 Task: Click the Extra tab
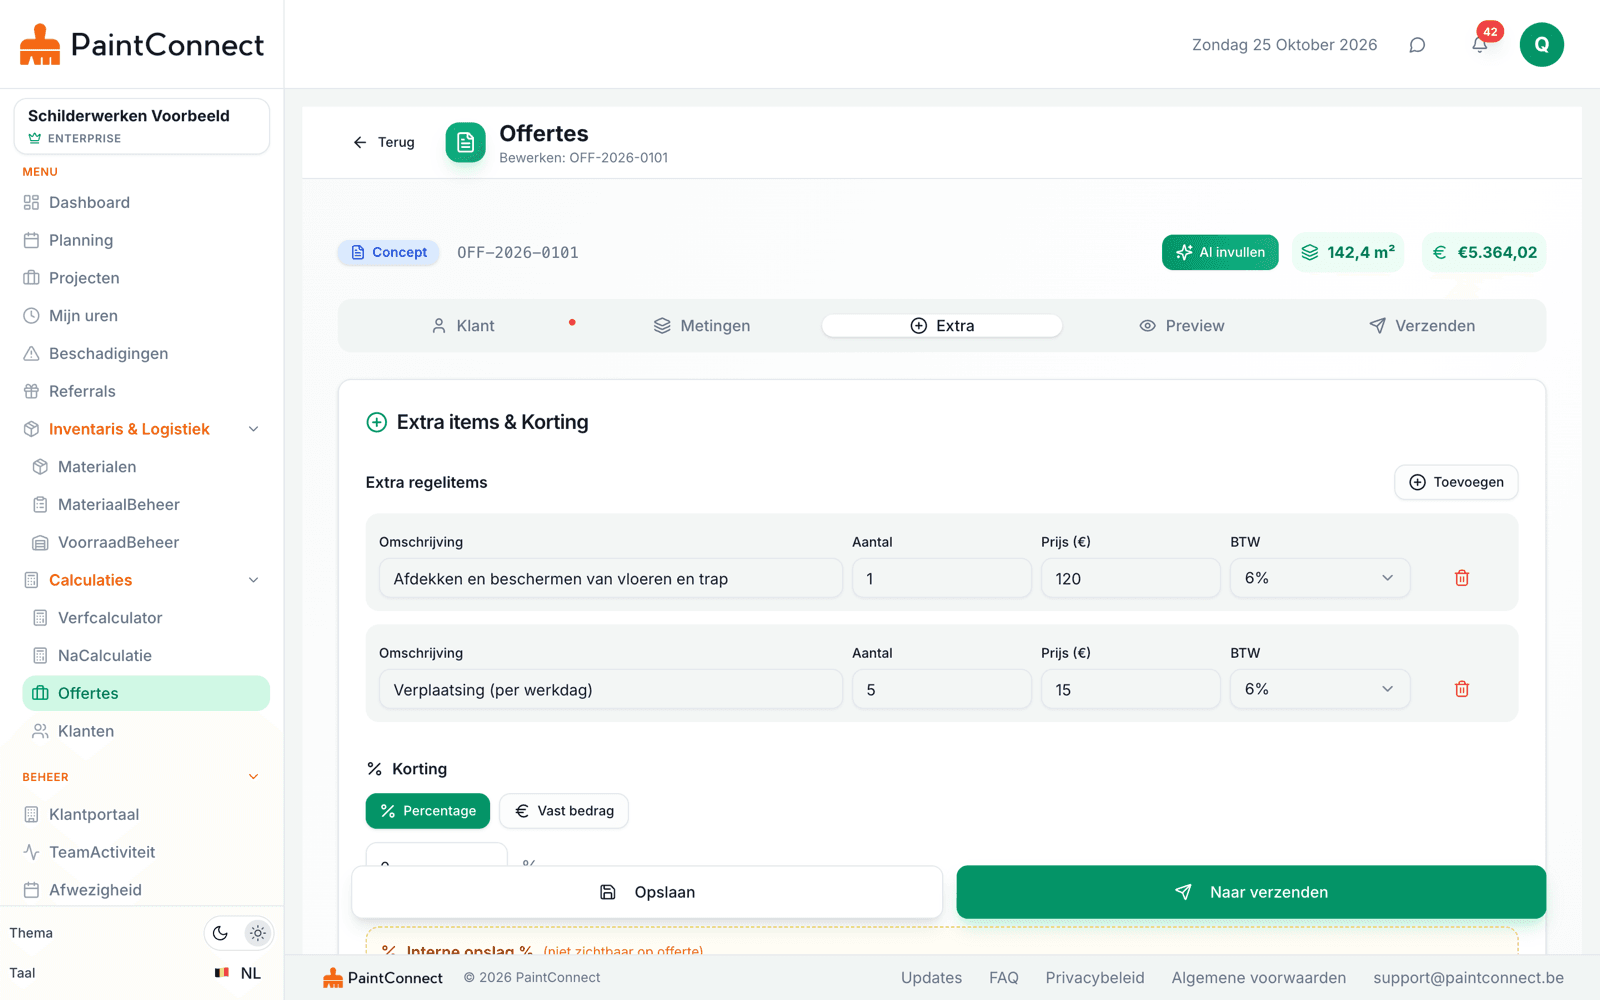tap(942, 326)
